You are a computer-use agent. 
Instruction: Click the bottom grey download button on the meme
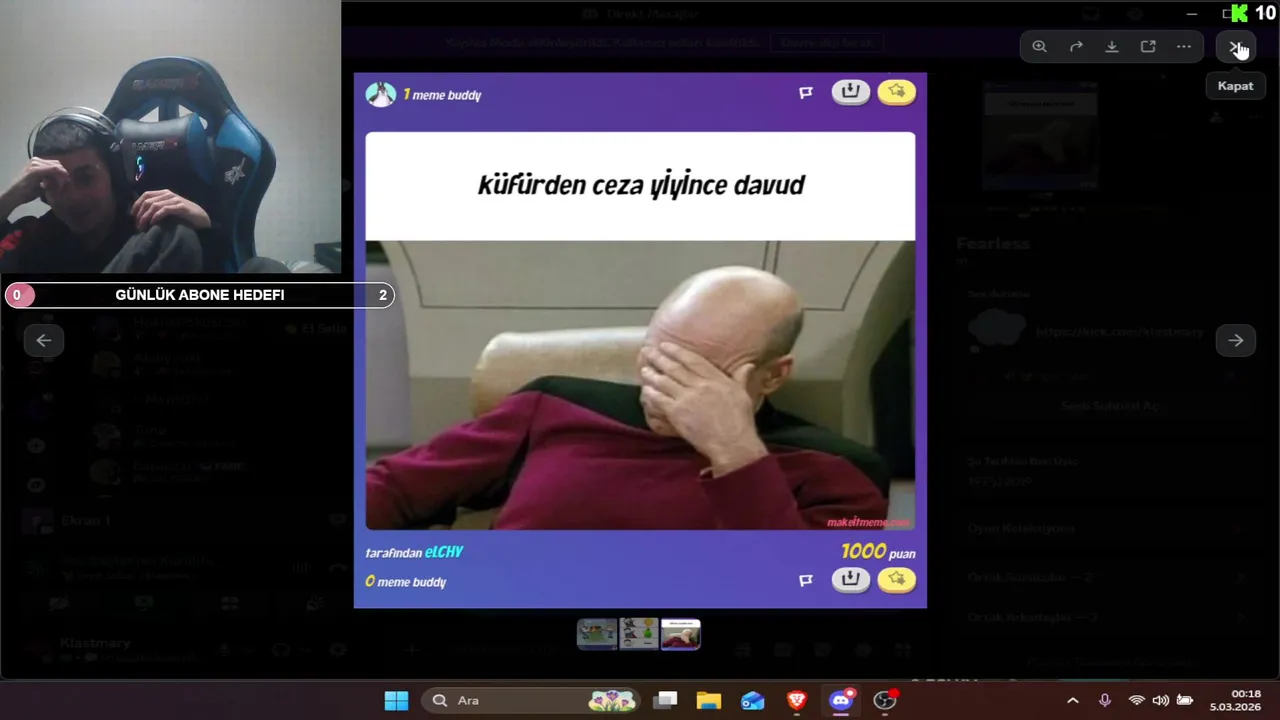click(851, 580)
